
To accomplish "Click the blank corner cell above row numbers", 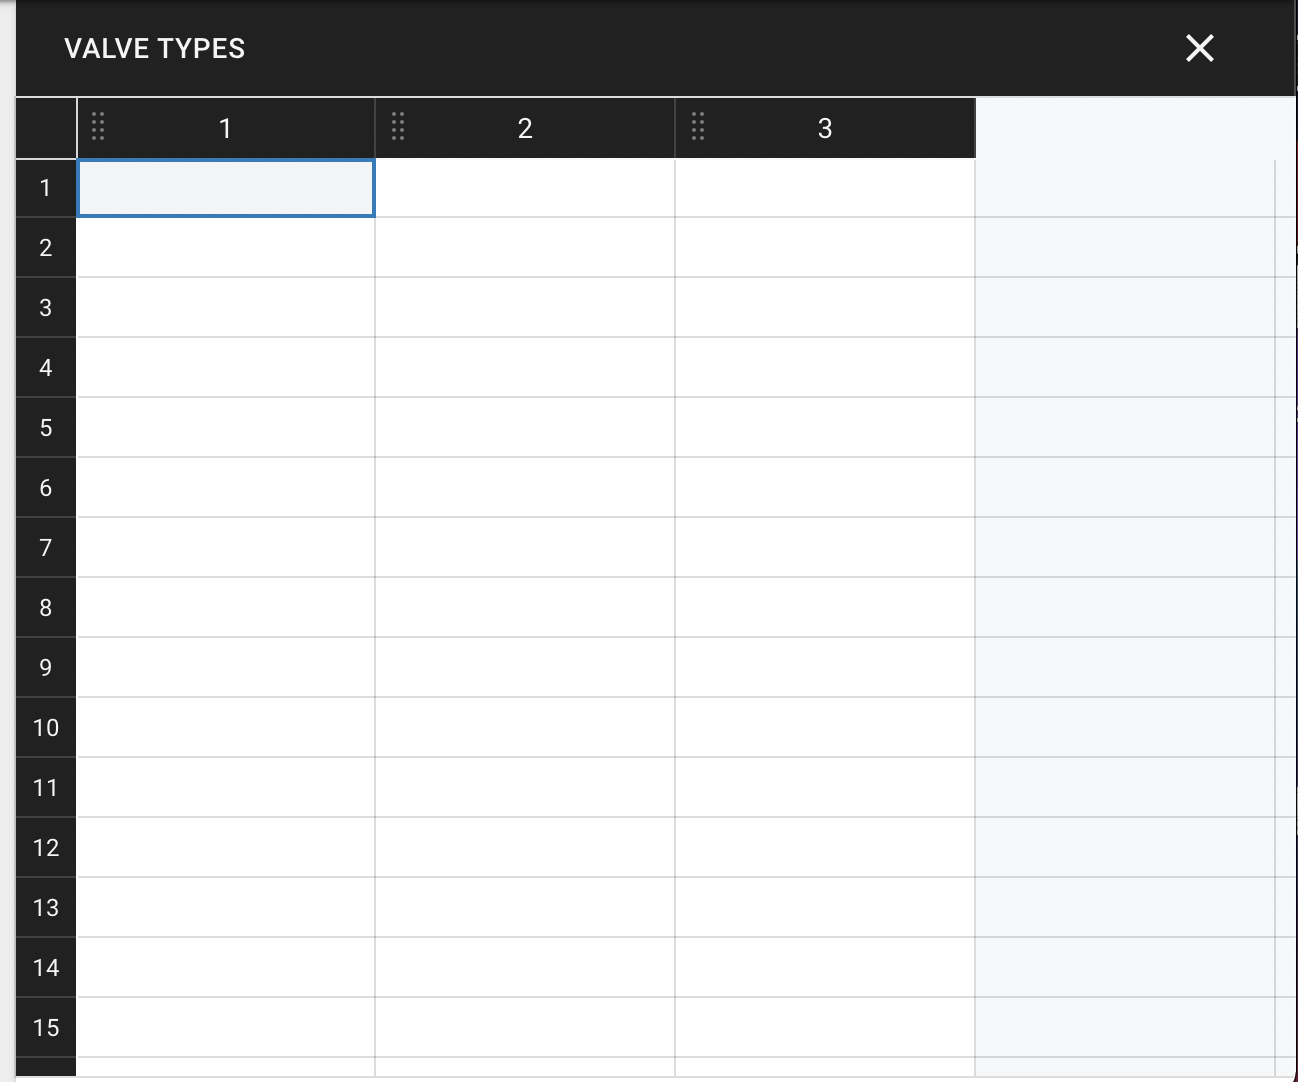I will pyautogui.click(x=45, y=127).
